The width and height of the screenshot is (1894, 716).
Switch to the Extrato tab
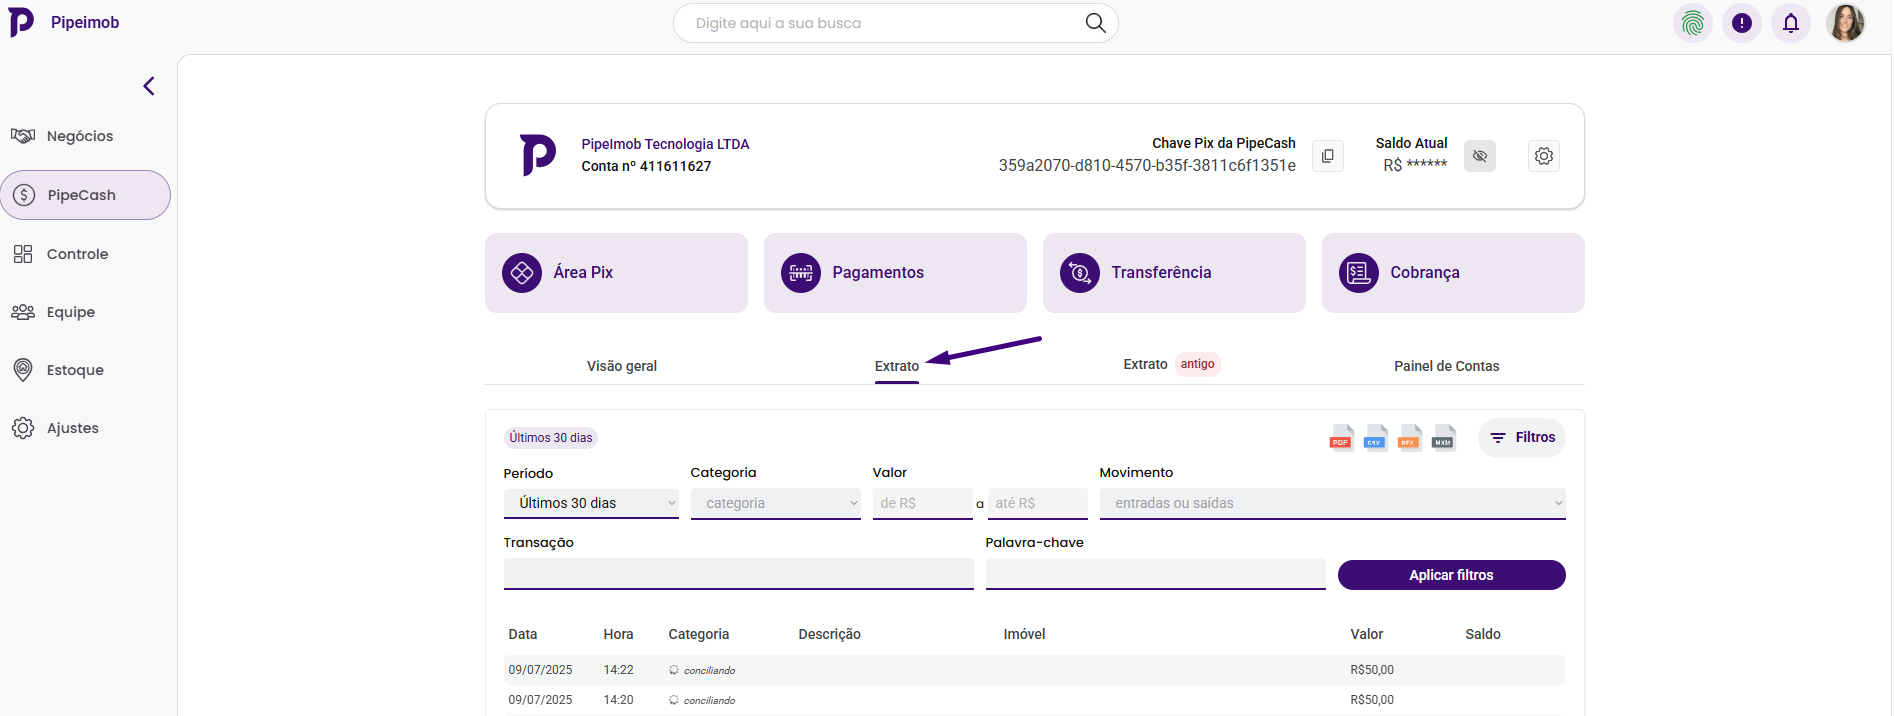point(897,366)
